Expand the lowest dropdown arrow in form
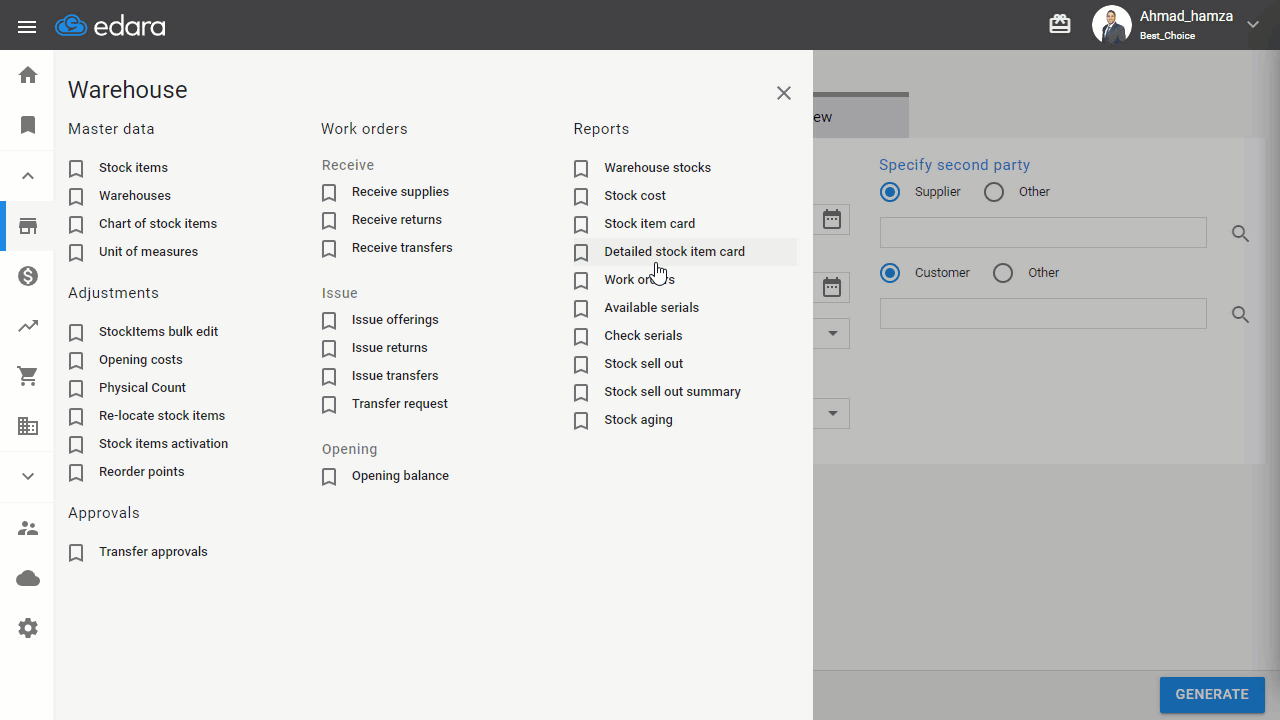 pos(833,413)
